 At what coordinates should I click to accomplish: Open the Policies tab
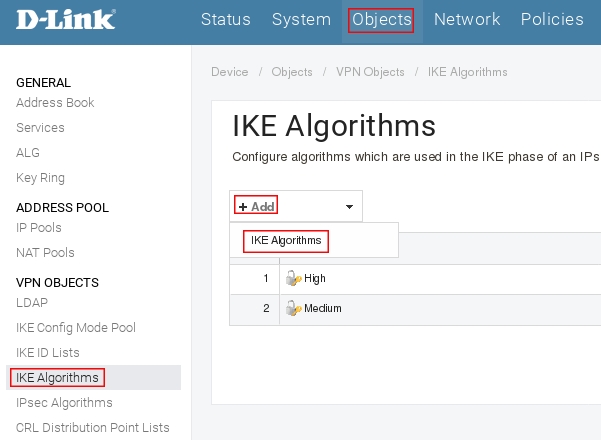tap(552, 20)
